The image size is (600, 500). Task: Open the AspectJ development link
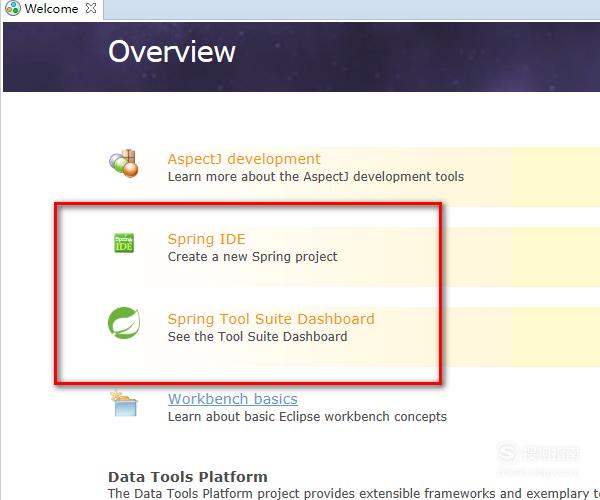(244, 159)
